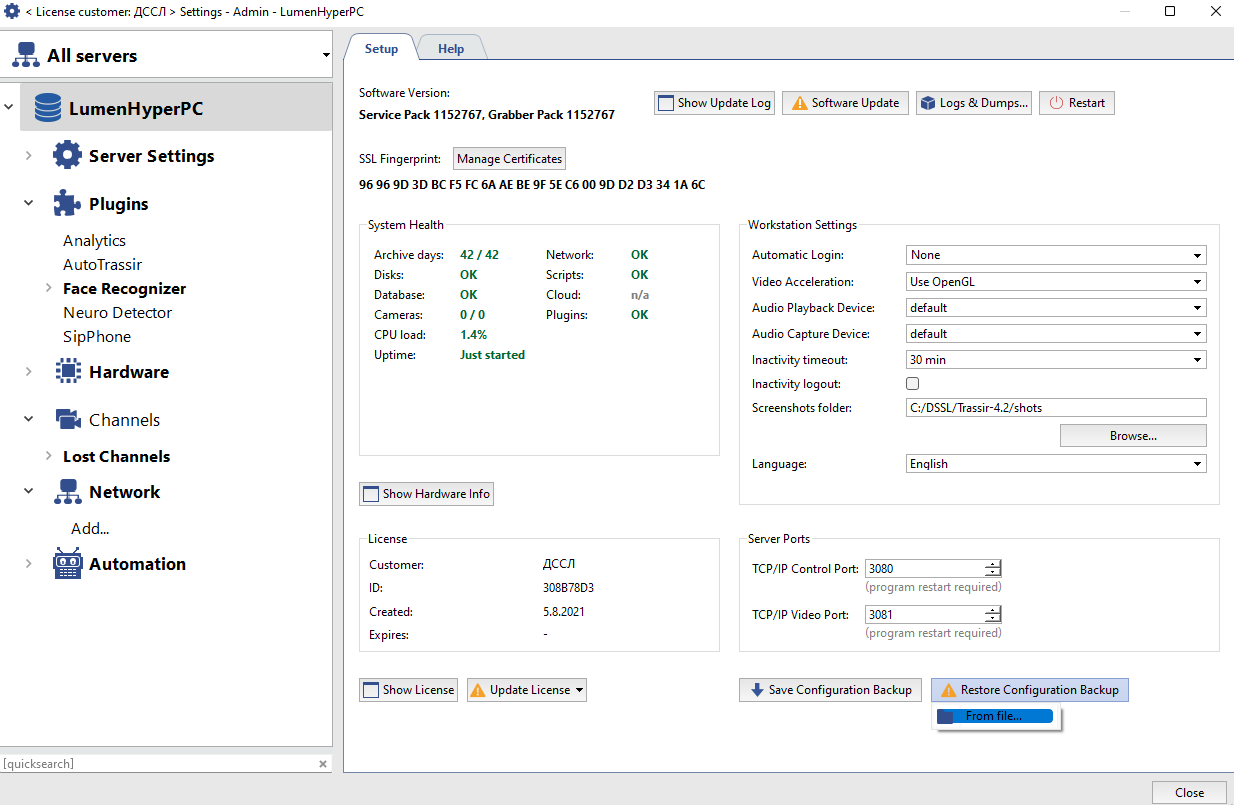
Task: Click the Browse... button
Action: (1133, 436)
